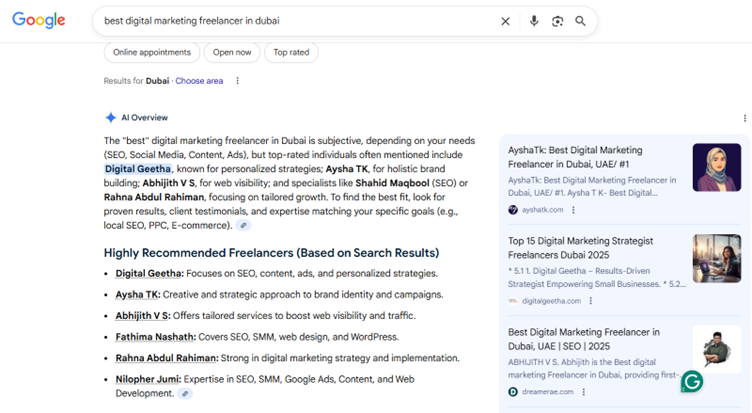Click the ayshatk.com source text

click(542, 210)
